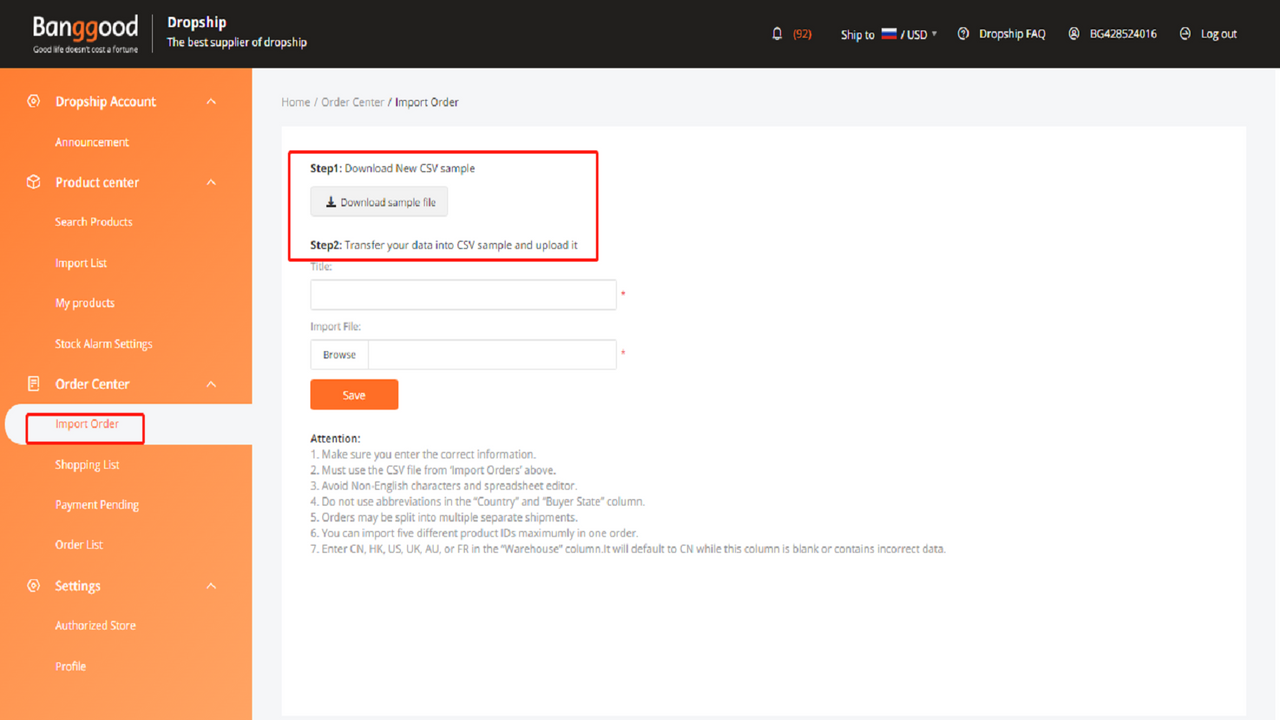This screenshot has height=720, width=1280.
Task: Open Payment Pending in the sidebar
Action: [97, 505]
